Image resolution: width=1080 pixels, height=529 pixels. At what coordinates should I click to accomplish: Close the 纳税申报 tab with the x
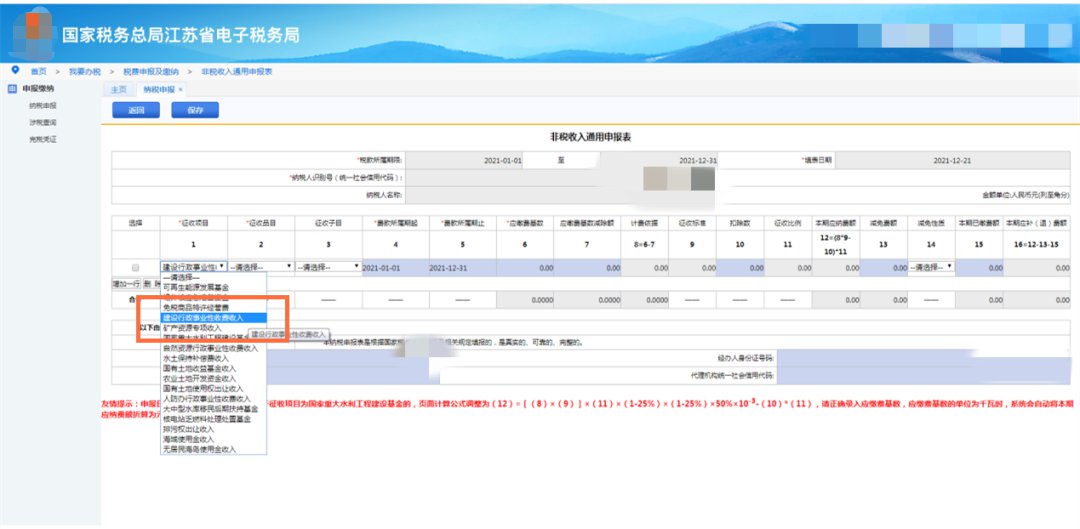pos(181,89)
